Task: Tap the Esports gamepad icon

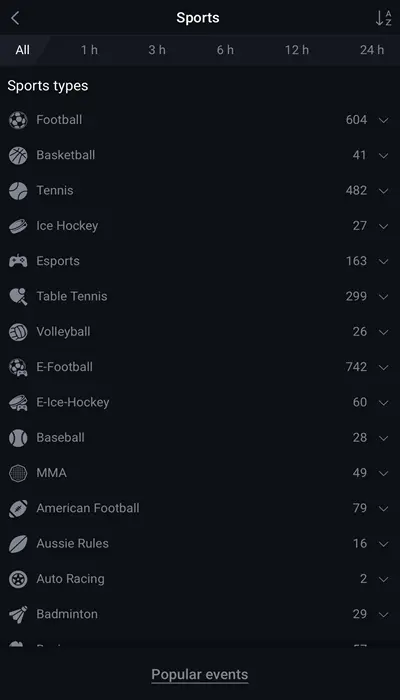Action: click(18, 261)
